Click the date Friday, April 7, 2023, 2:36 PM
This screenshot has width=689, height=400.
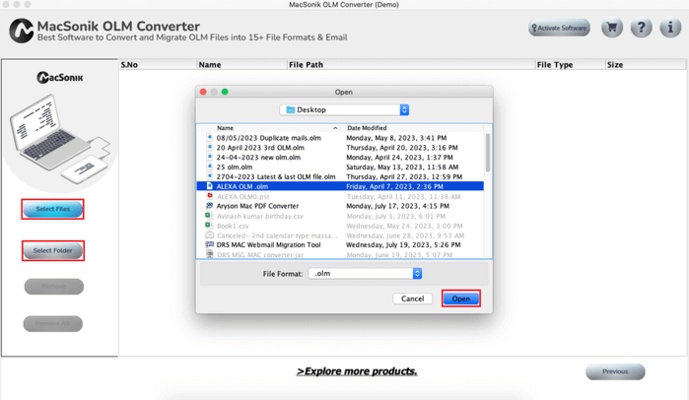395,186
